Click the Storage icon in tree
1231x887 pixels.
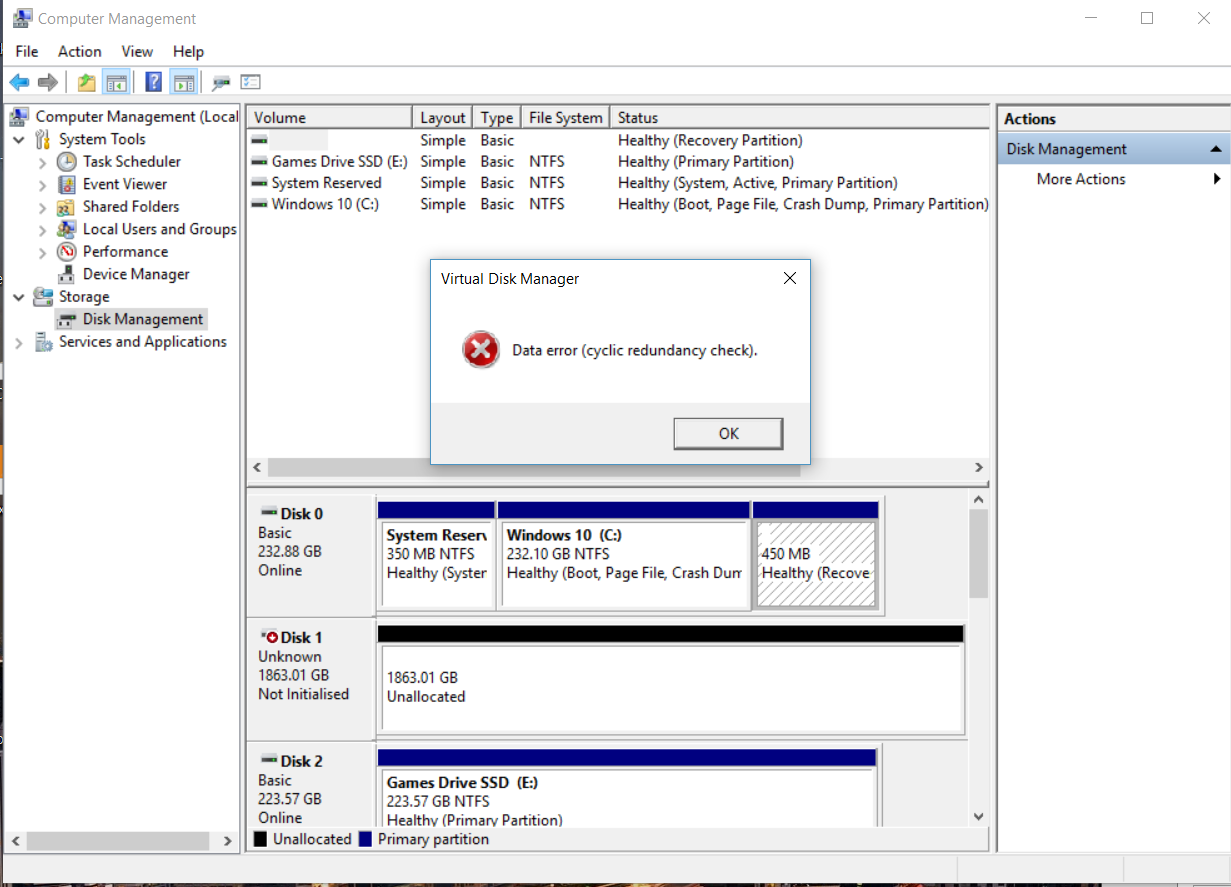click(43, 297)
